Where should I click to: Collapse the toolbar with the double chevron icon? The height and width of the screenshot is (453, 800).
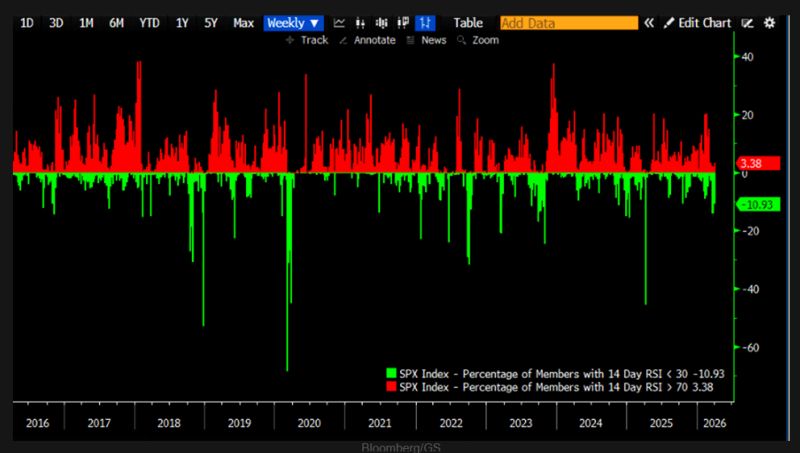pos(649,22)
